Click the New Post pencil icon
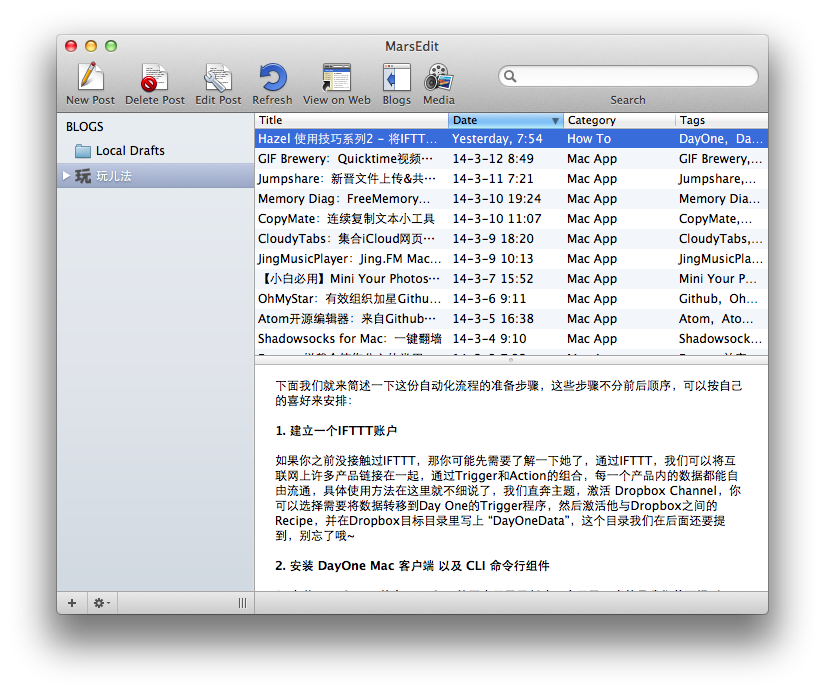 click(90, 76)
